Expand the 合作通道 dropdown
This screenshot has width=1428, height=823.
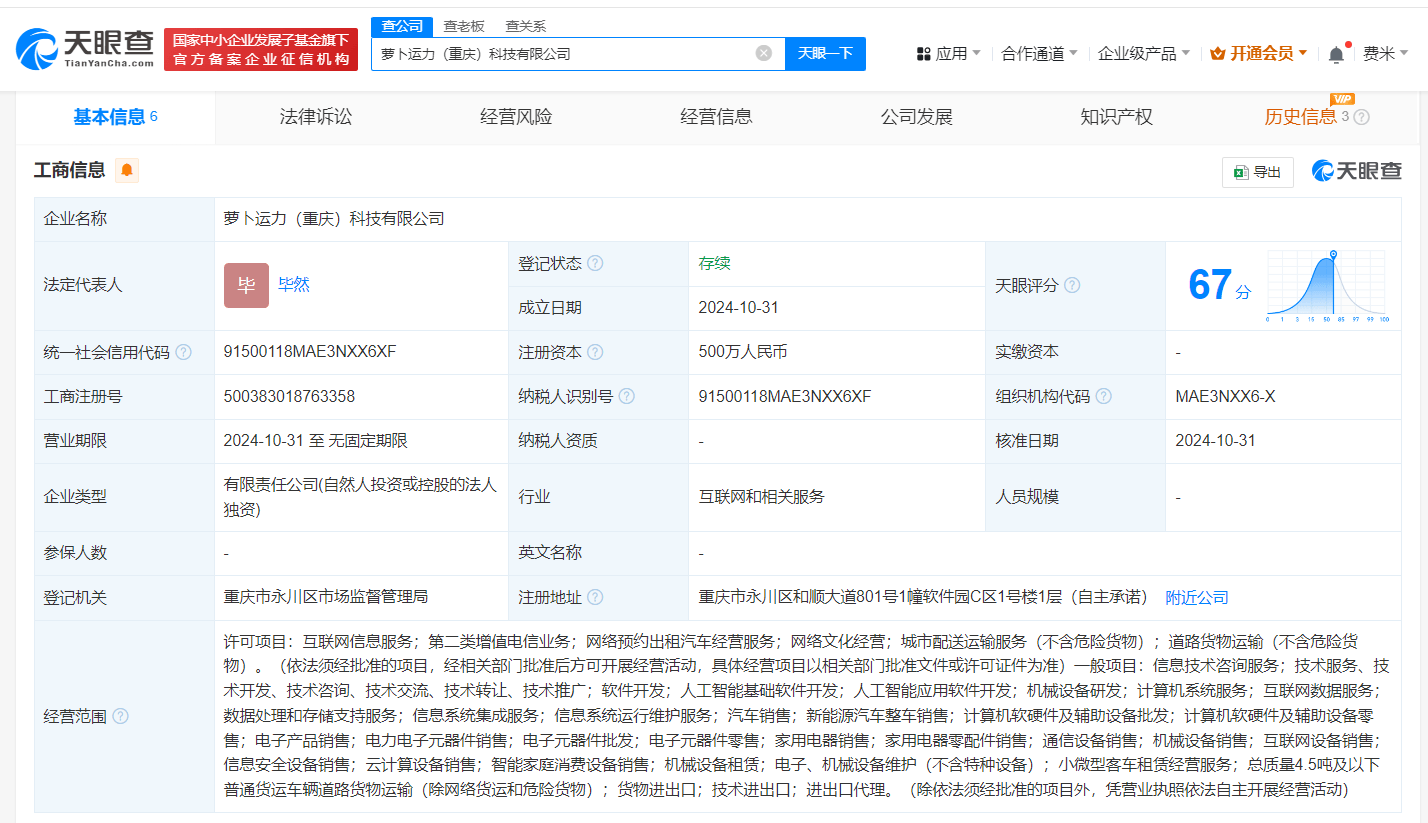click(x=1039, y=53)
